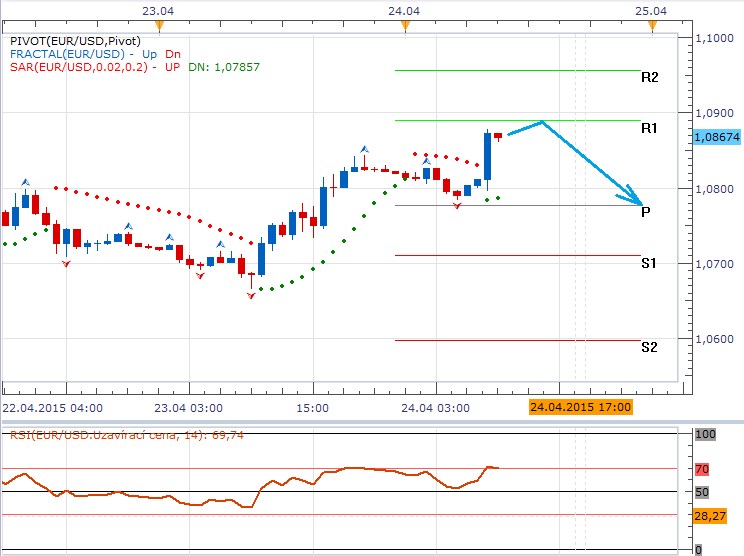Click the 24.04 03:00 time axis label
Screen dimensions: 744x556
(435, 408)
